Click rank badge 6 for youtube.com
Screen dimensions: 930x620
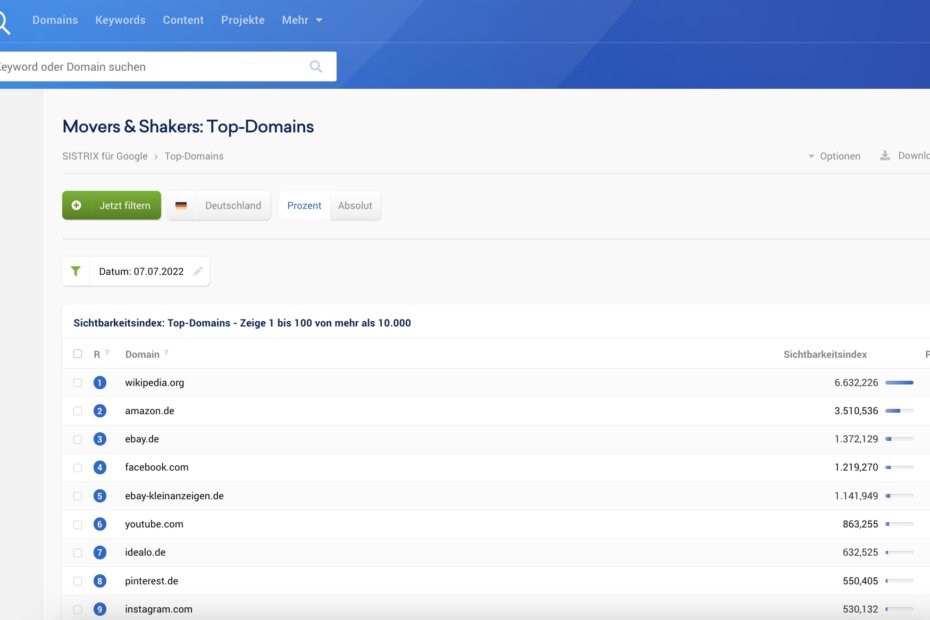[x=100, y=524]
